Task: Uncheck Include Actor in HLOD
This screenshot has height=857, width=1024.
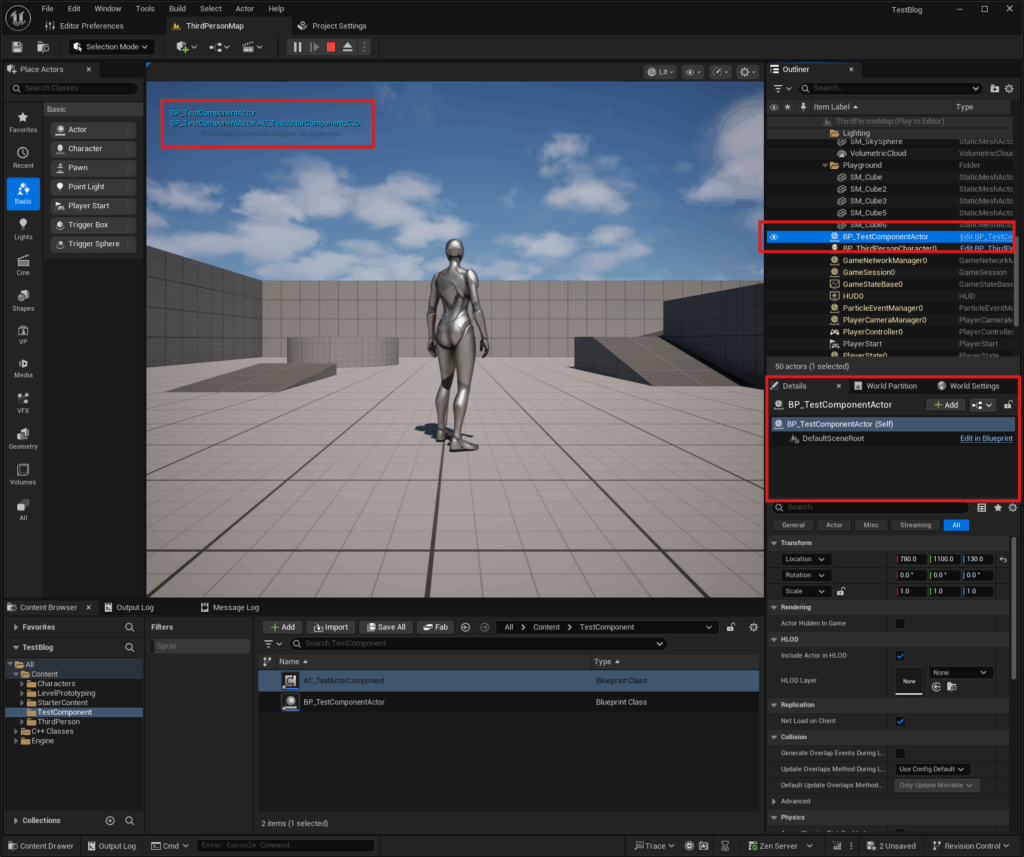Action: [x=900, y=656]
